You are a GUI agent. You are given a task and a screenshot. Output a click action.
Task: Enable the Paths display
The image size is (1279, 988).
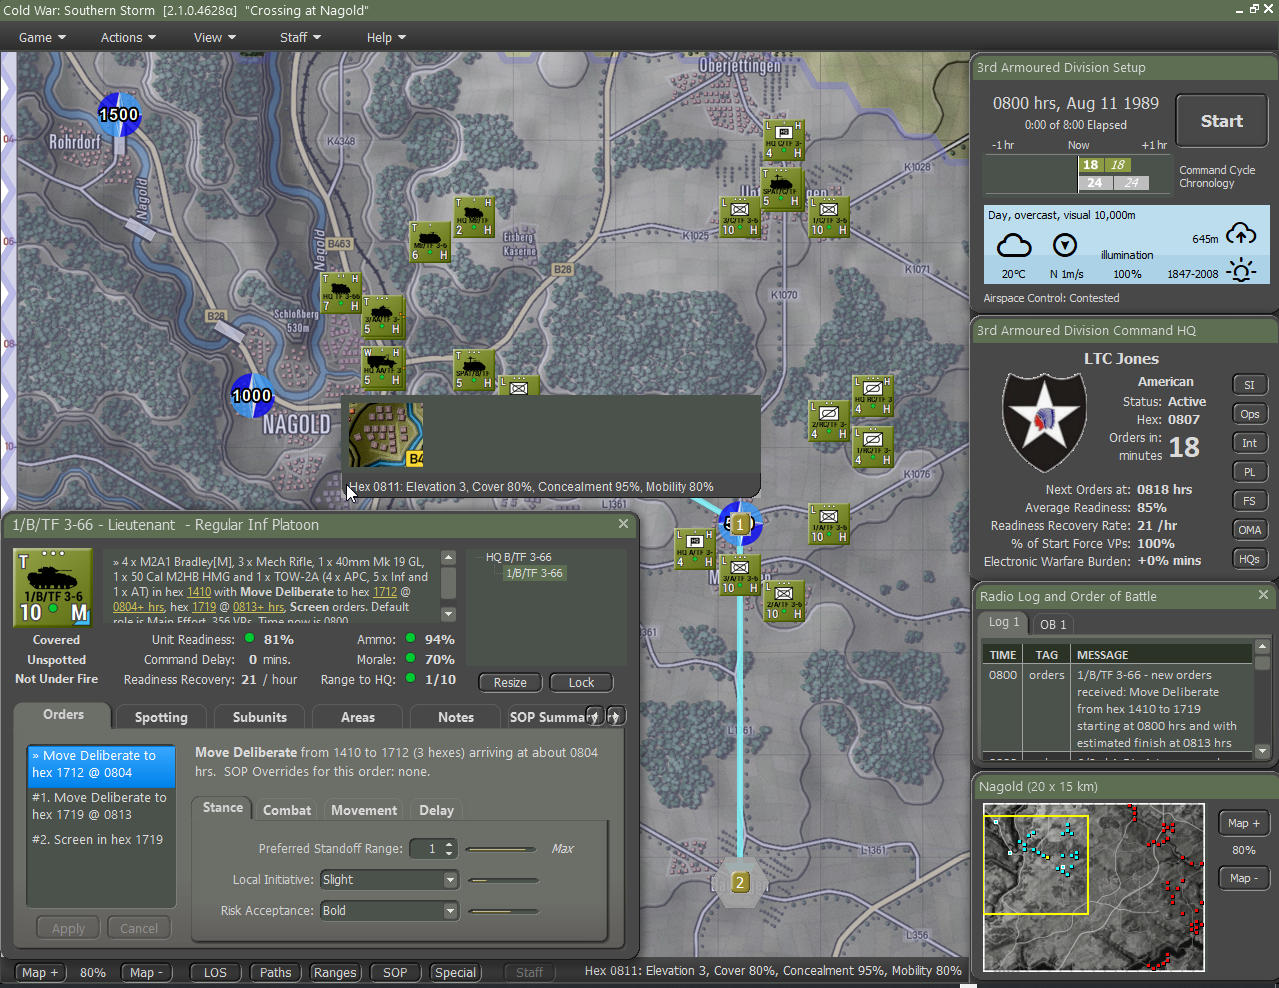(275, 971)
